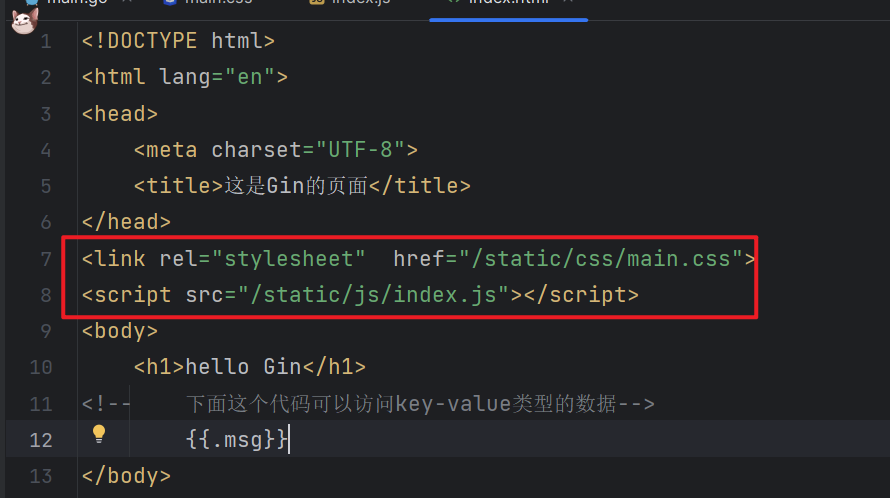This screenshot has height=498, width=890.
Task: Click the closing </script> tag
Action: [581, 295]
